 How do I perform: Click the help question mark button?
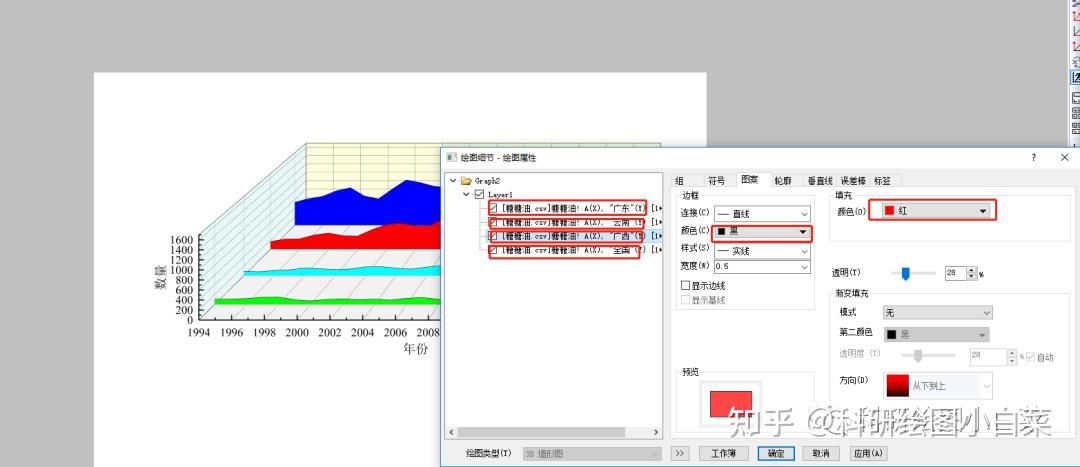[1033, 158]
